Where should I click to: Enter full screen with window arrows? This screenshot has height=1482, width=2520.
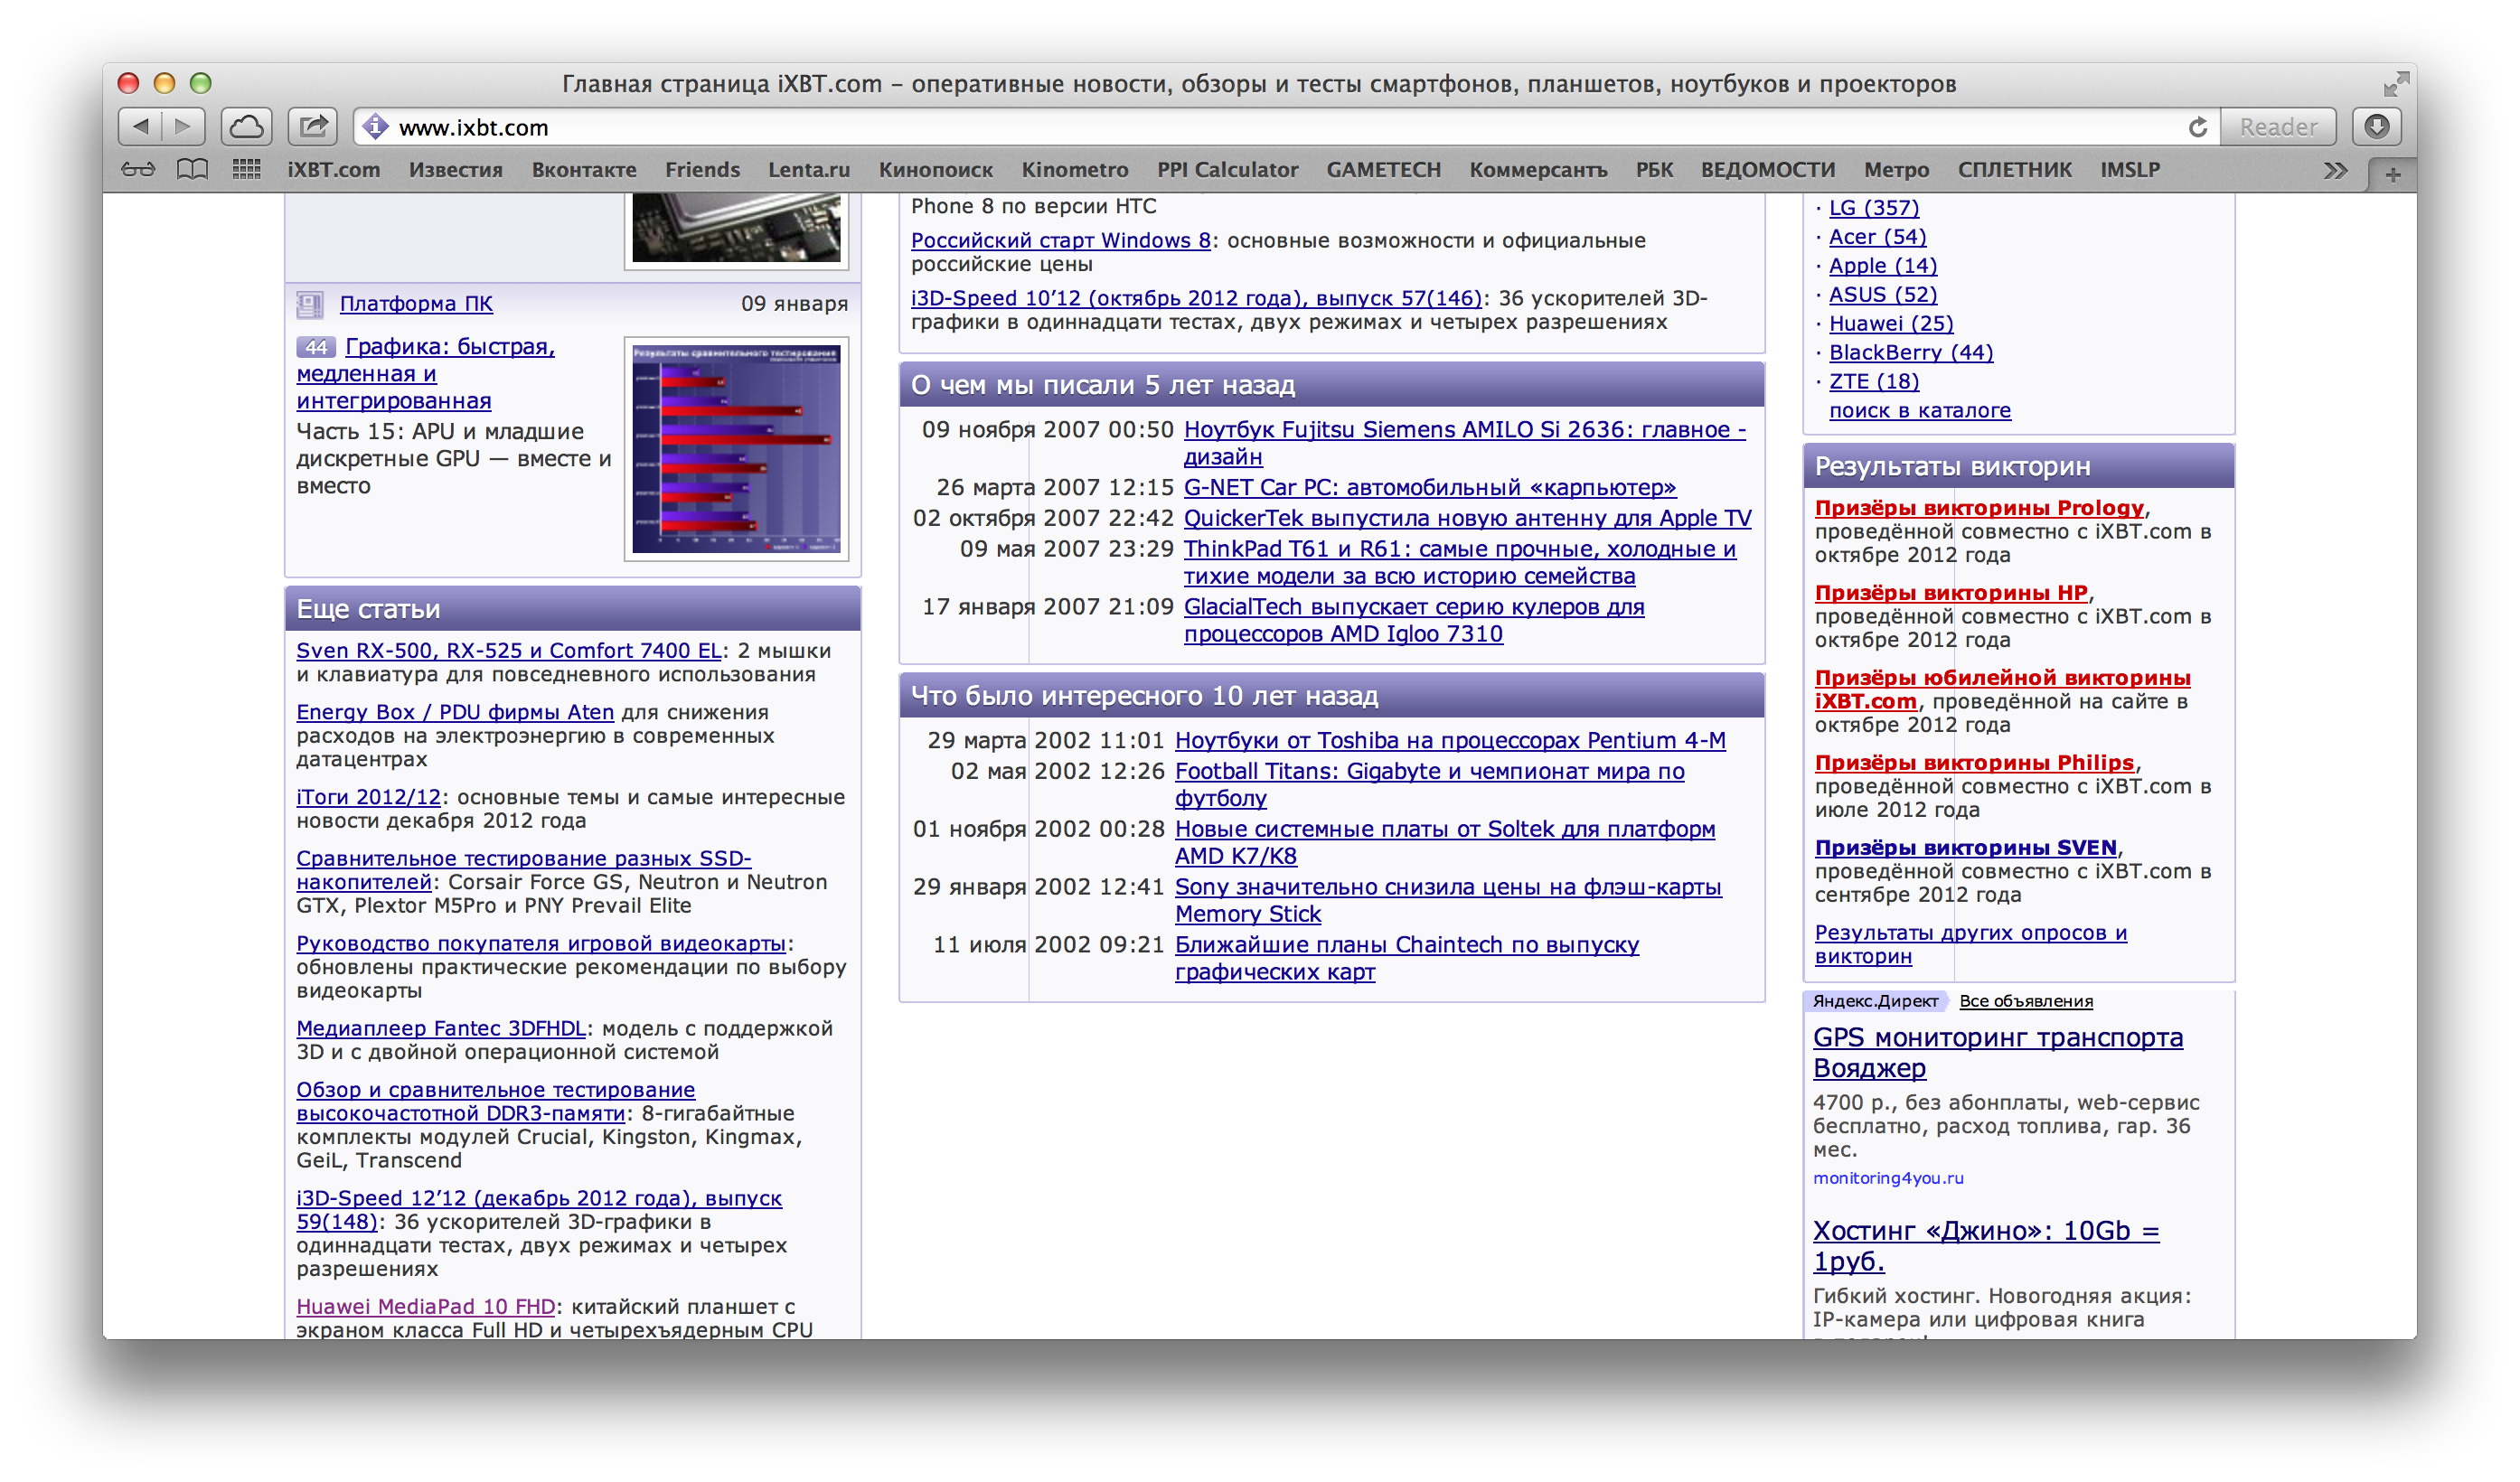[2394, 84]
